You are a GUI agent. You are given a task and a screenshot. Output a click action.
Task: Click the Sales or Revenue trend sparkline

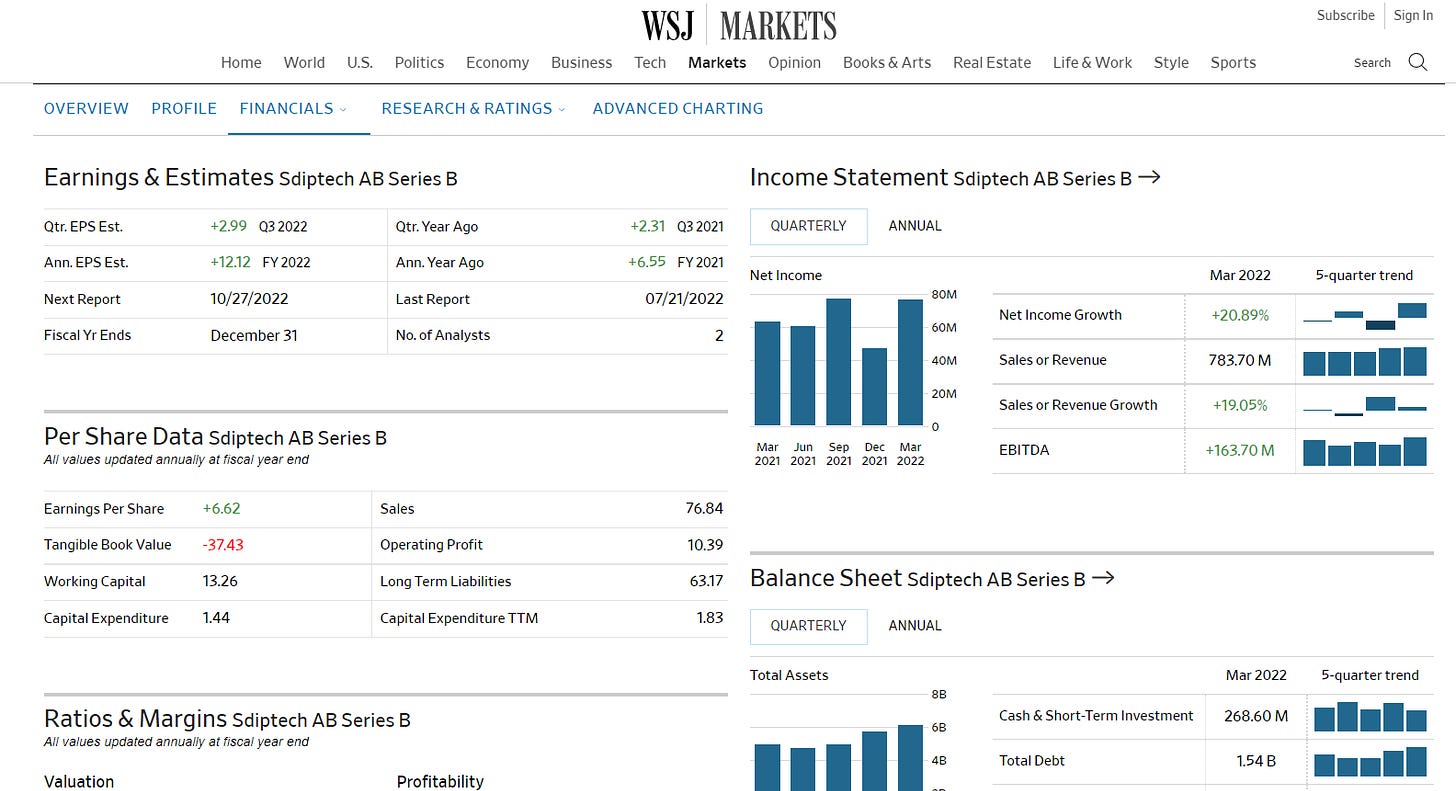tap(1365, 360)
